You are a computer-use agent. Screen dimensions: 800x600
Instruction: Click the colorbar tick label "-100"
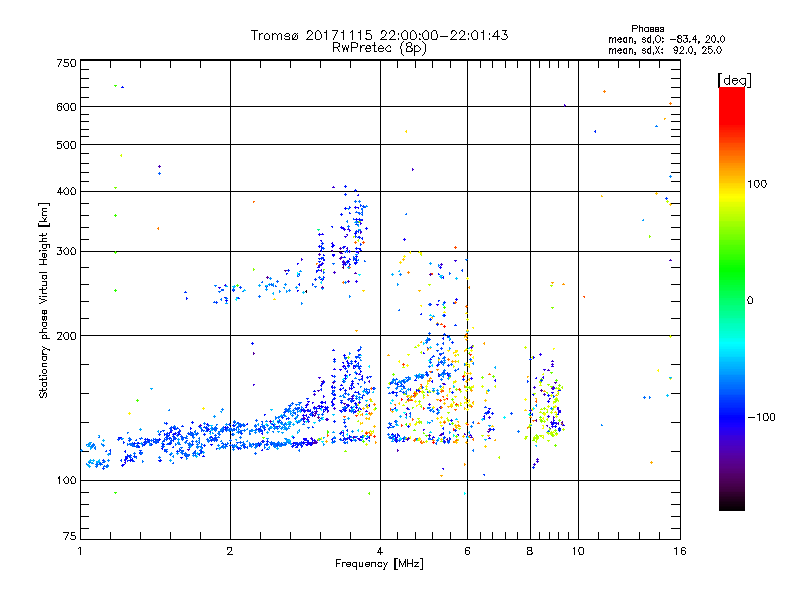pos(761,417)
